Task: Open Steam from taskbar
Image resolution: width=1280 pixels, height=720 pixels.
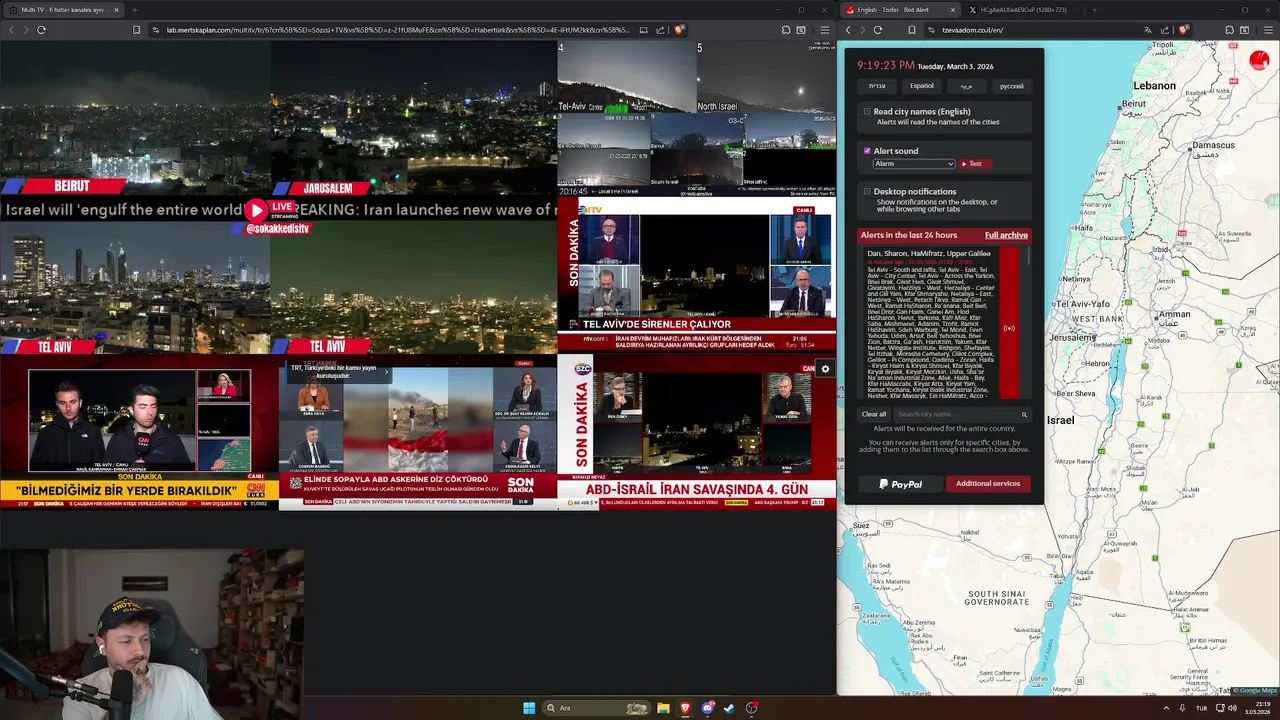Action: pyautogui.click(x=729, y=708)
